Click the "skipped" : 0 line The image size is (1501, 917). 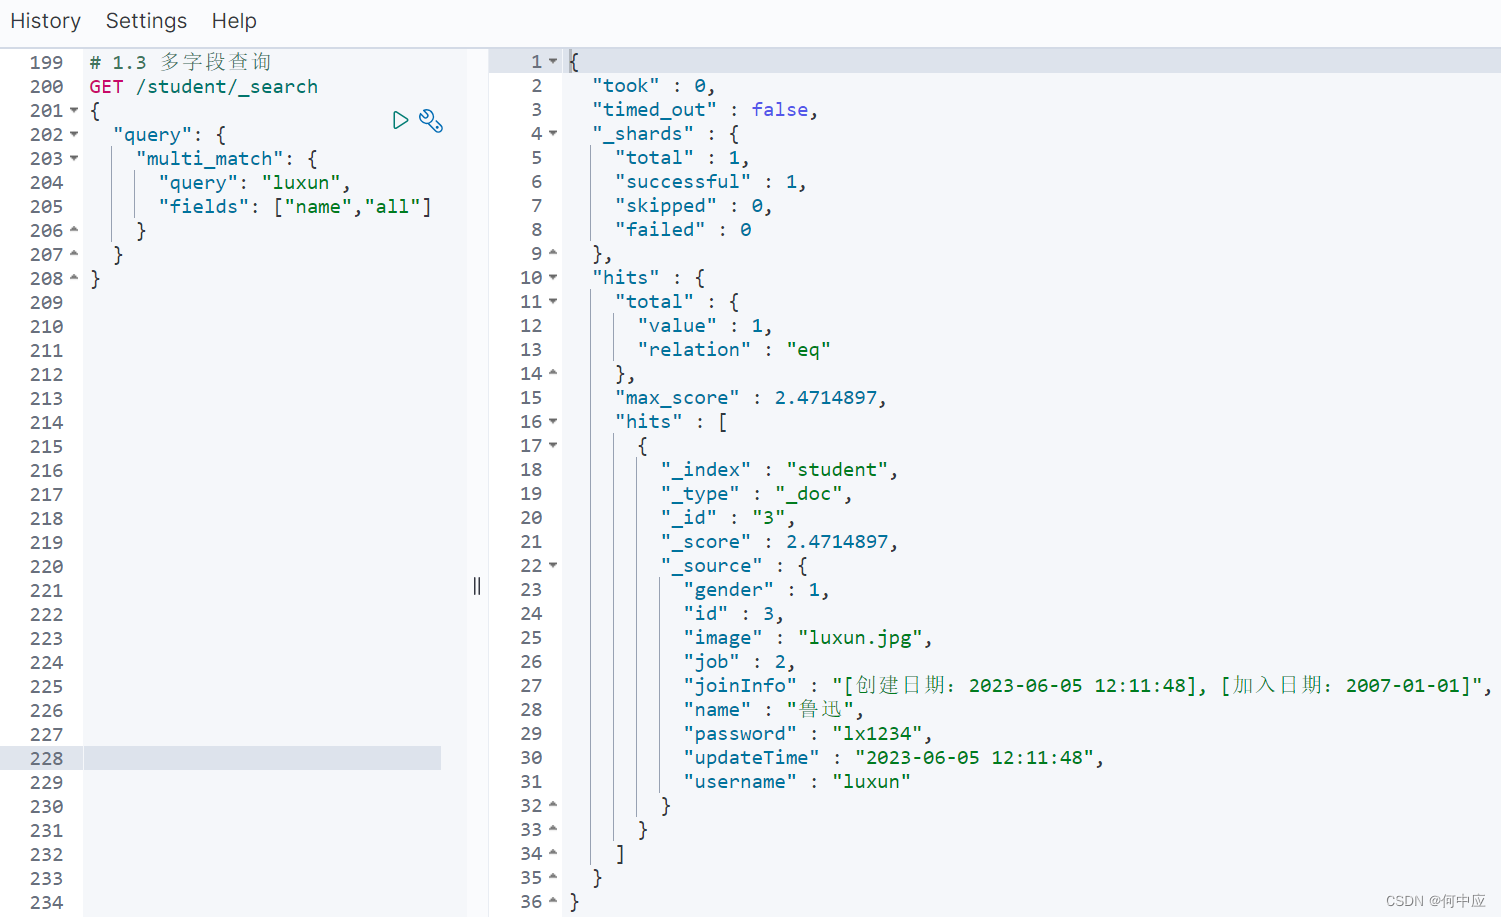pos(693,206)
